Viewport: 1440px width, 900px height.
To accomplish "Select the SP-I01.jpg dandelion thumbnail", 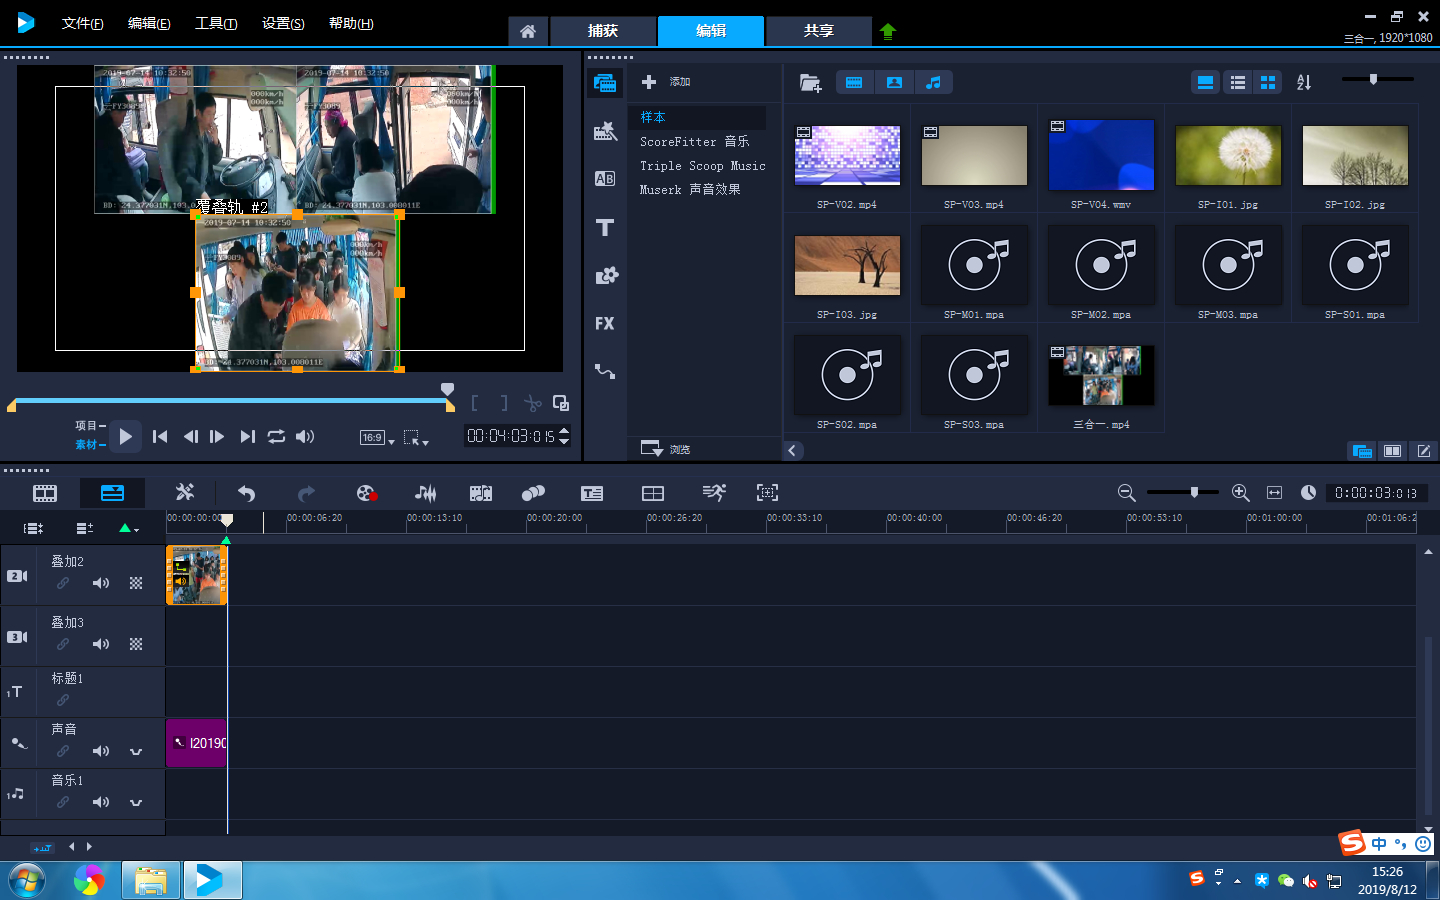I will click(x=1228, y=156).
